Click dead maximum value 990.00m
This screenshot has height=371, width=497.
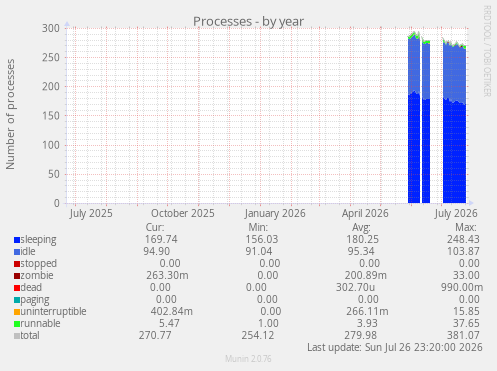click(462, 287)
